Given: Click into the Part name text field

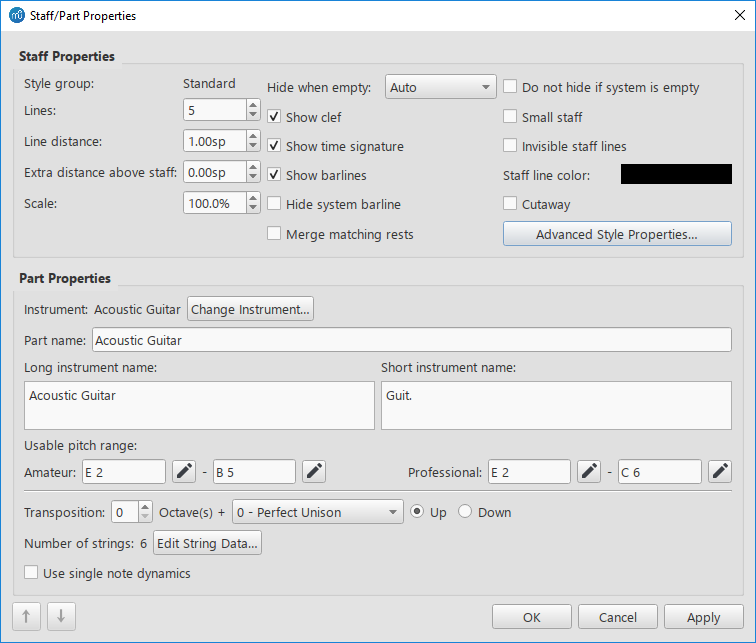Looking at the screenshot, I should (x=411, y=340).
